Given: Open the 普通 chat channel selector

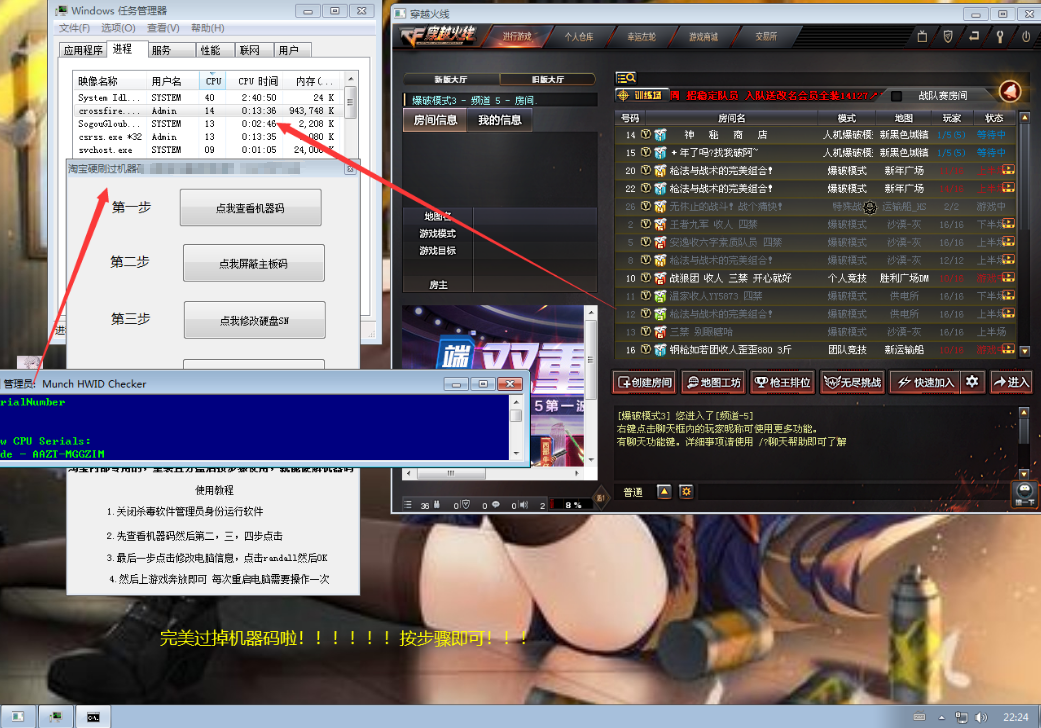Looking at the screenshot, I should [633, 492].
